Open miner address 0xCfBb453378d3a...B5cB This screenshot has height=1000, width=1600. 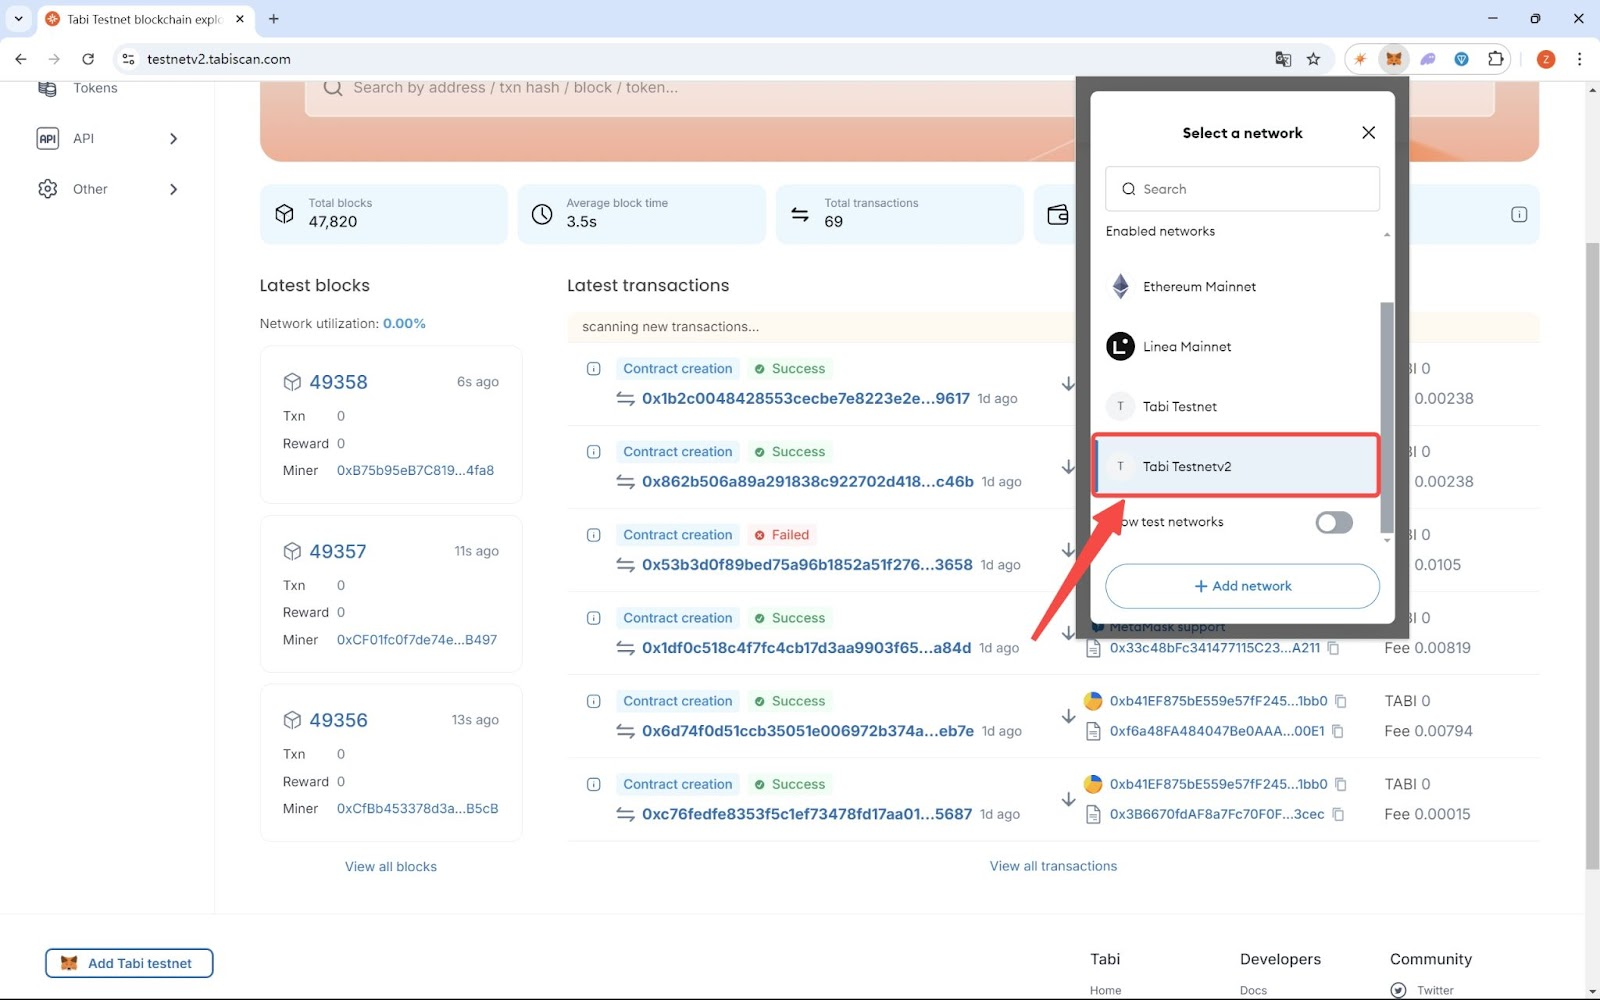tap(417, 809)
